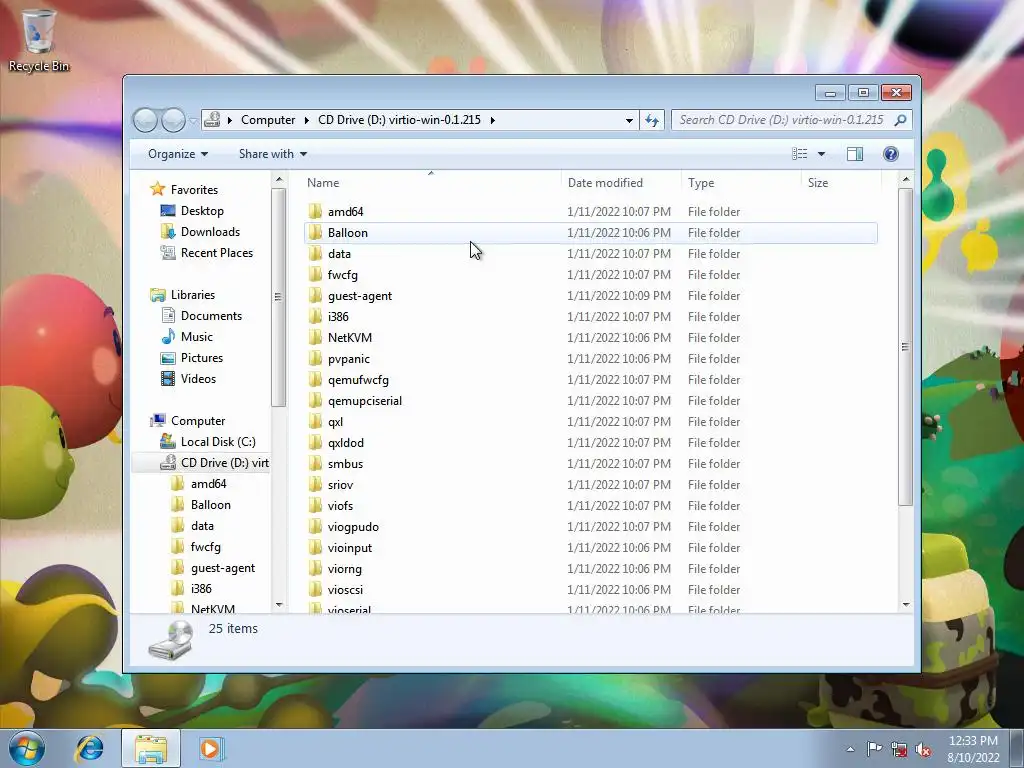Viewport: 1024px width, 768px height.
Task: Show hidden icons in system tray
Action: 850,749
